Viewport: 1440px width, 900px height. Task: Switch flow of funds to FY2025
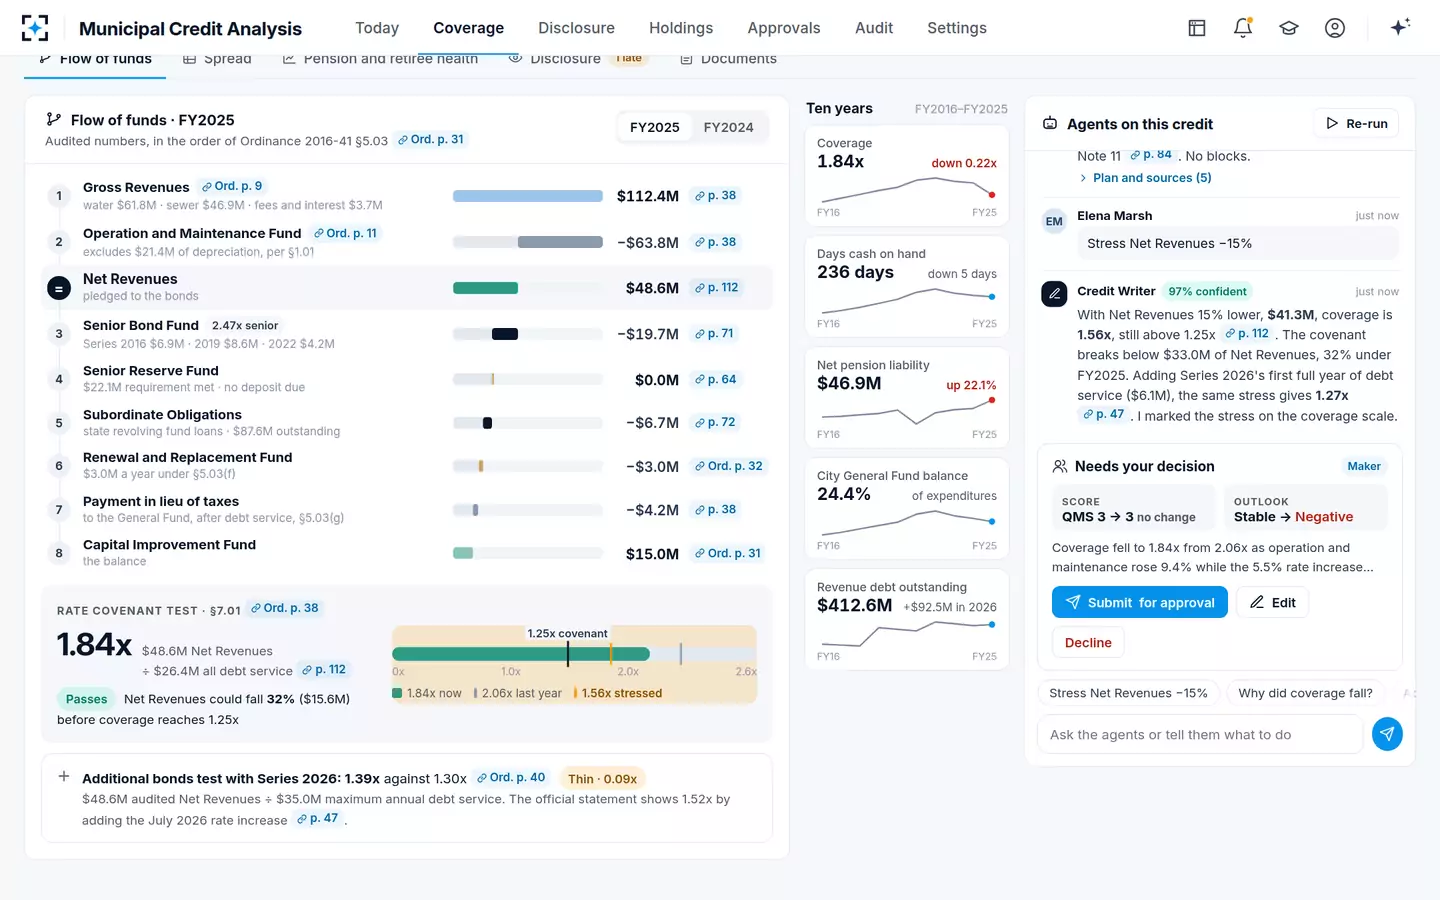click(655, 127)
